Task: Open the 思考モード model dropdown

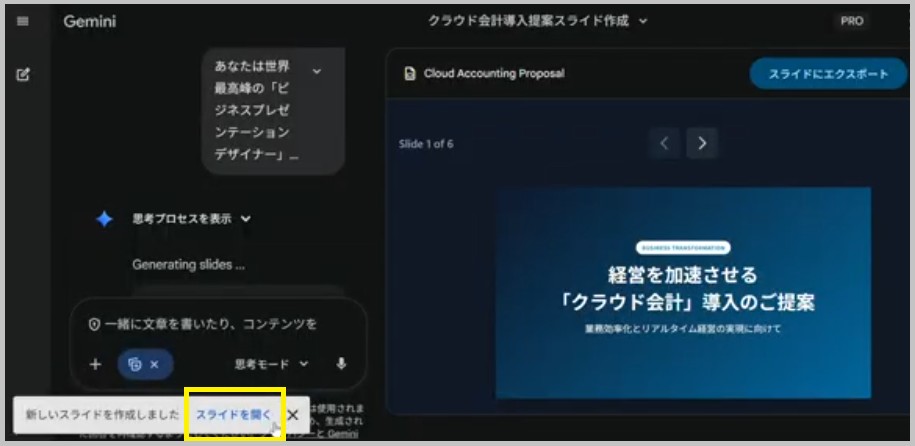Action: tap(271, 364)
